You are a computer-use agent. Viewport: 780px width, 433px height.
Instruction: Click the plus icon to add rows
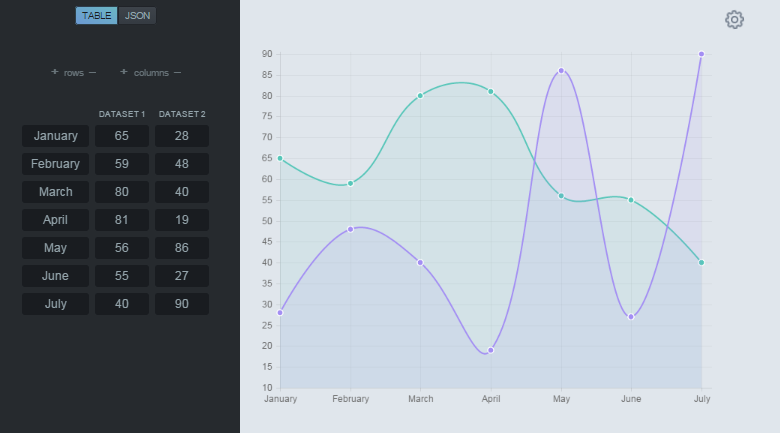(54, 72)
